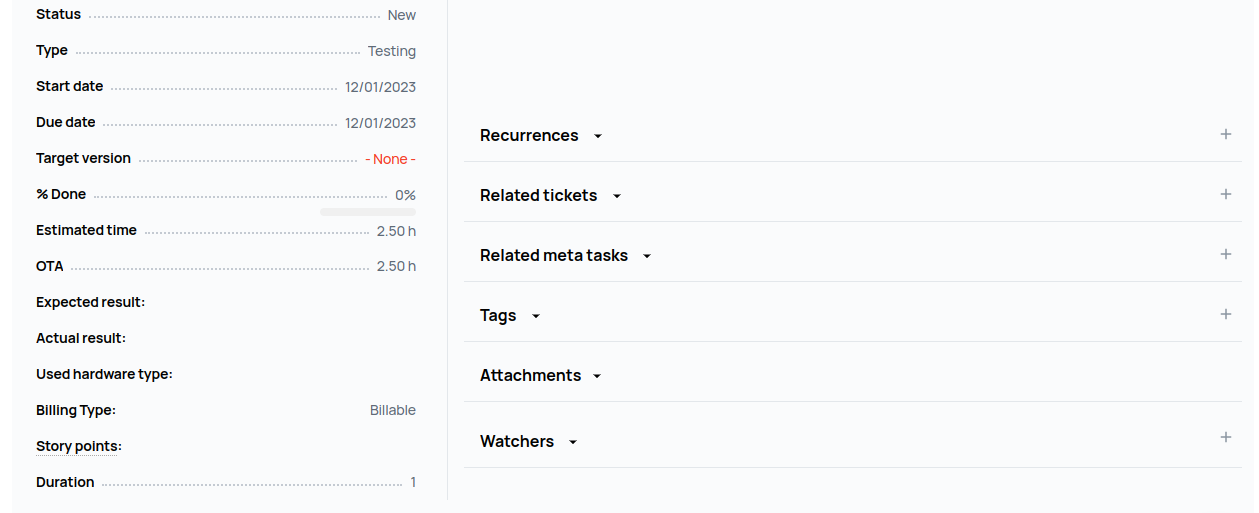
Task: Click the % Done progress bar
Action: (x=368, y=212)
